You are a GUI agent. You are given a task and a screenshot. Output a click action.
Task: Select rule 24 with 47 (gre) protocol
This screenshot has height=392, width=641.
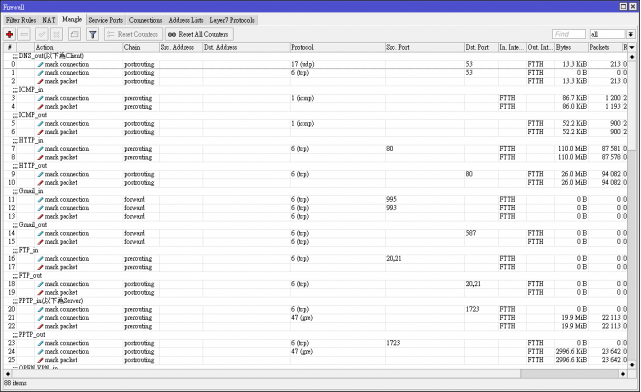click(x=315, y=352)
